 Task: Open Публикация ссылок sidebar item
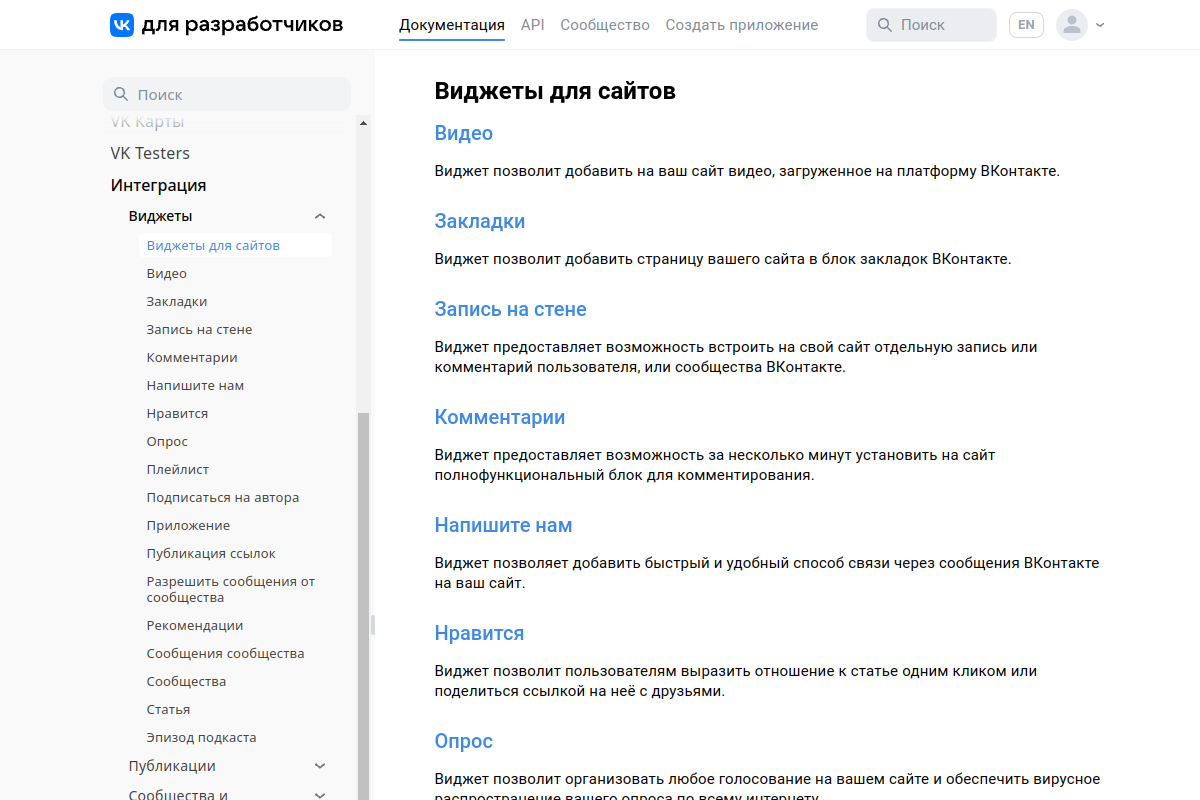[x=211, y=553]
